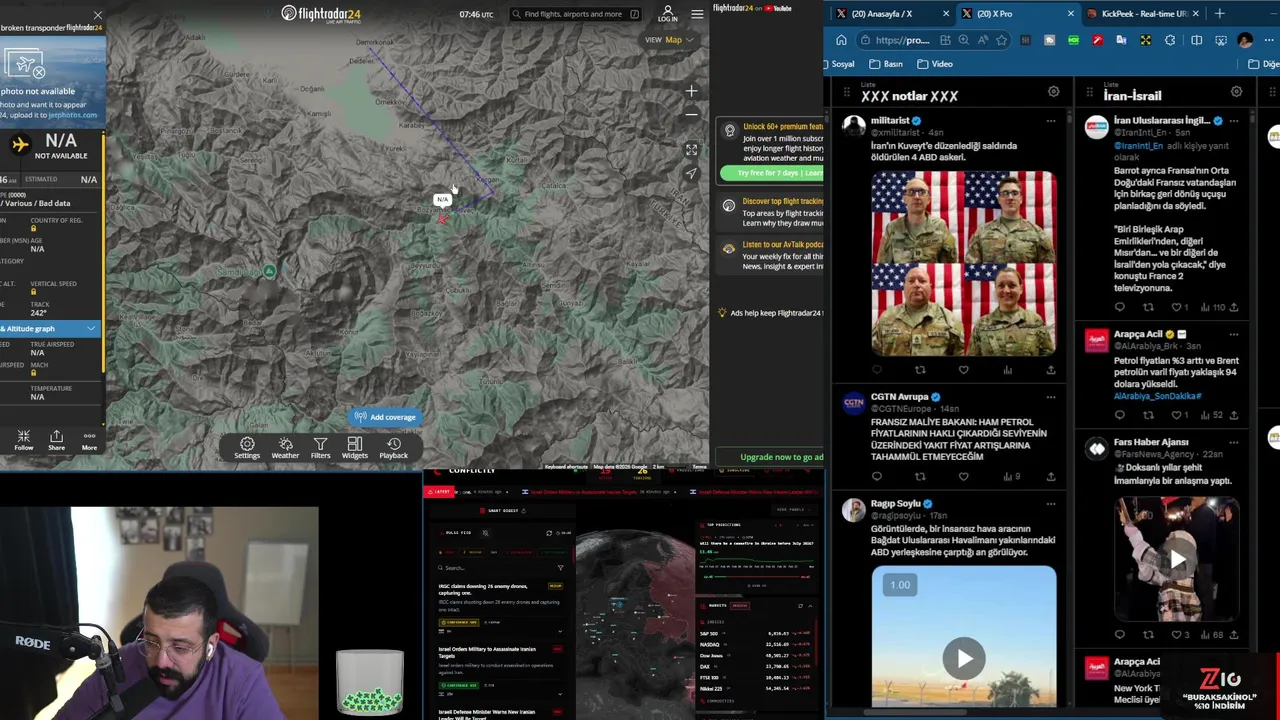The image size is (1280, 720).
Task: Follow the selected aircraft
Action: pyautogui.click(x=23, y=440)
